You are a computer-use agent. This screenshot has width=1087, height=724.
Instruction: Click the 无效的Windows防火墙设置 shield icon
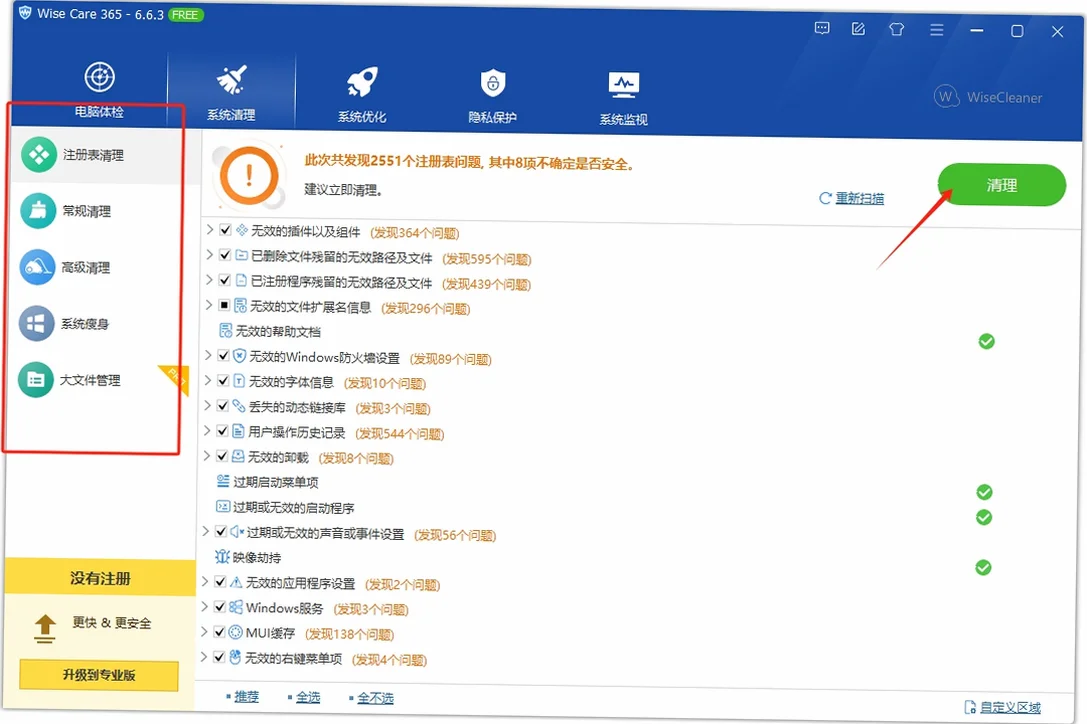tap(239, 356)
